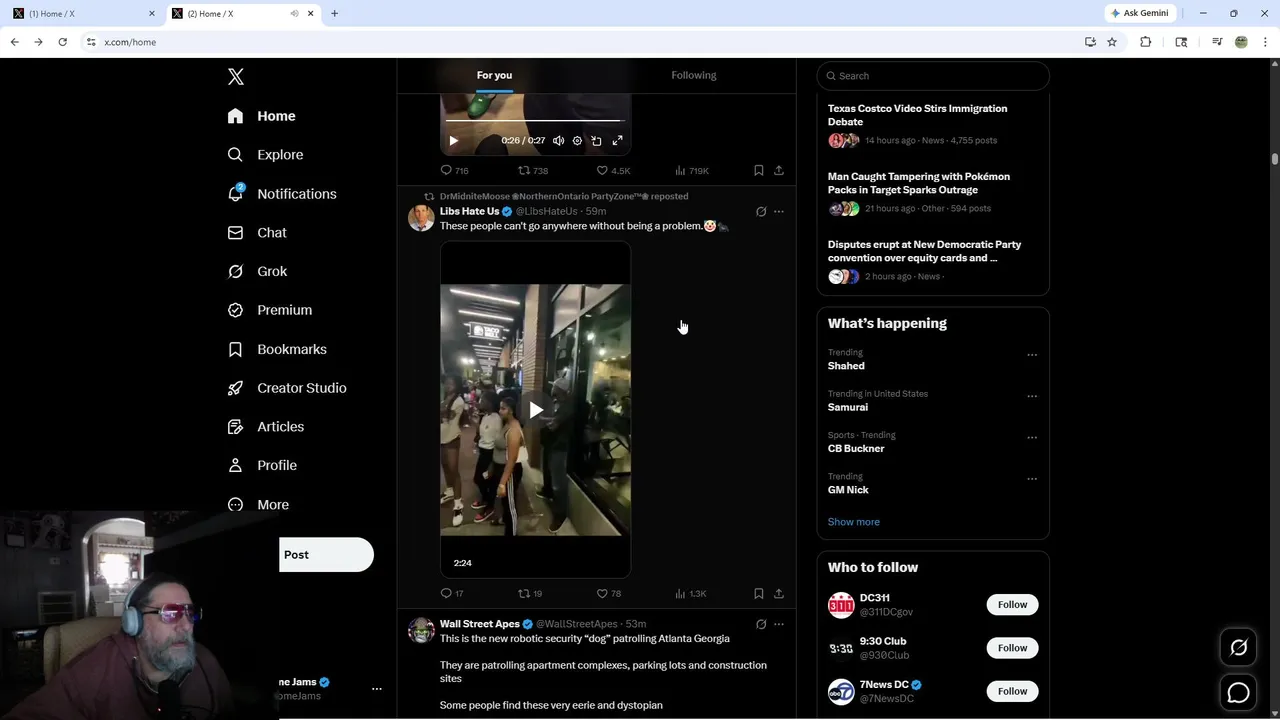This screenshot has width=1280, height=720.
Task: Play the top video at 0:26
Action: coord(453,141)
